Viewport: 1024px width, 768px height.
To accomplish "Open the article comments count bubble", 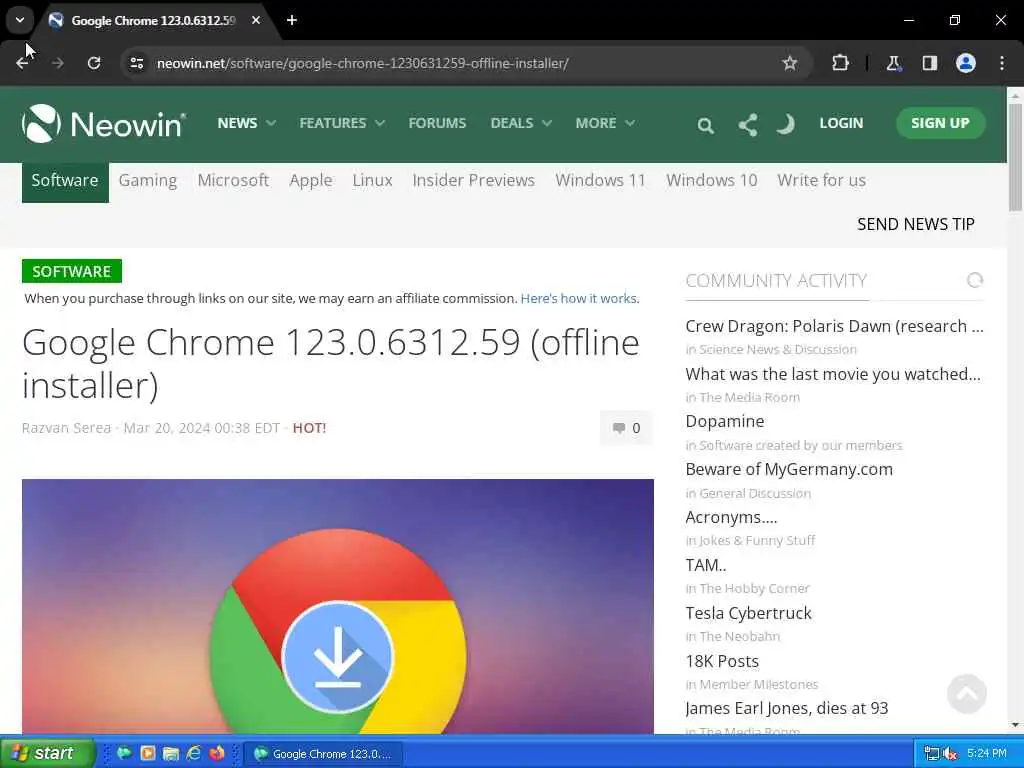I will pos(626,428).
